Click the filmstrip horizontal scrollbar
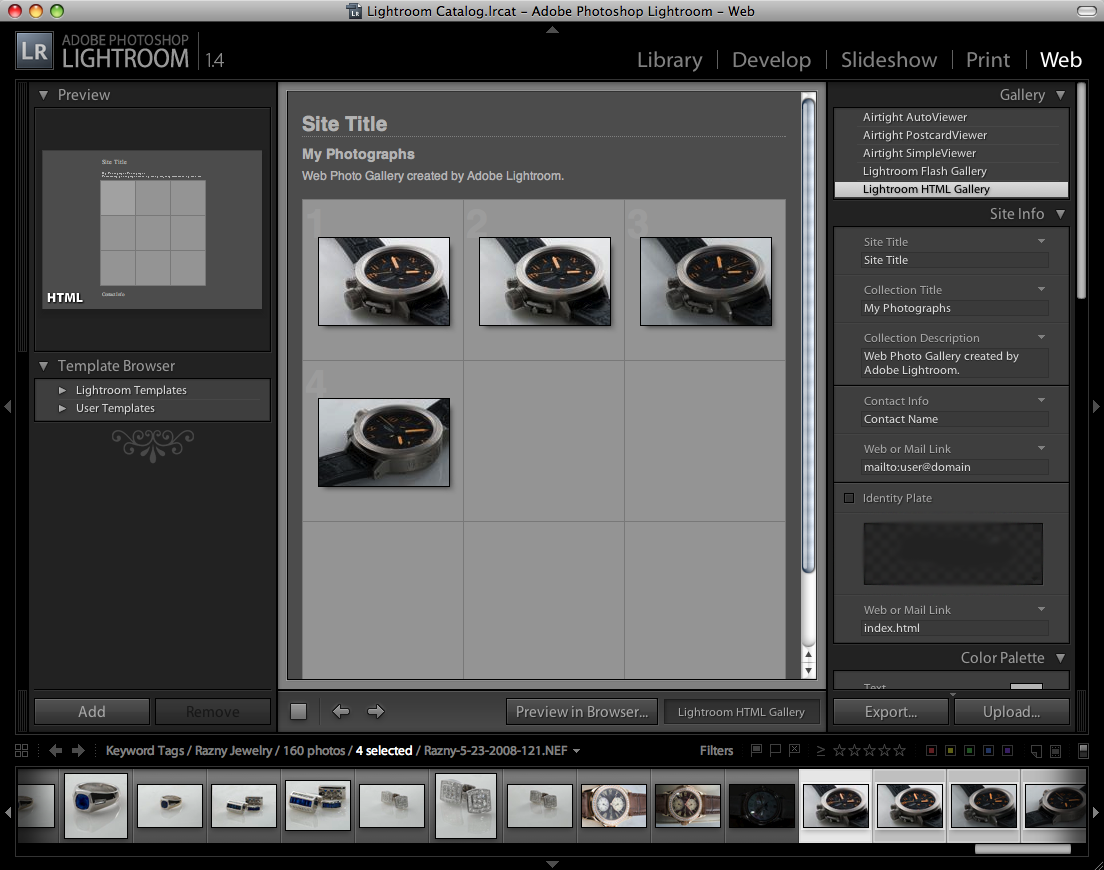The height and width of the screenshot is (870, 1104). click(x=1022, y=849)
